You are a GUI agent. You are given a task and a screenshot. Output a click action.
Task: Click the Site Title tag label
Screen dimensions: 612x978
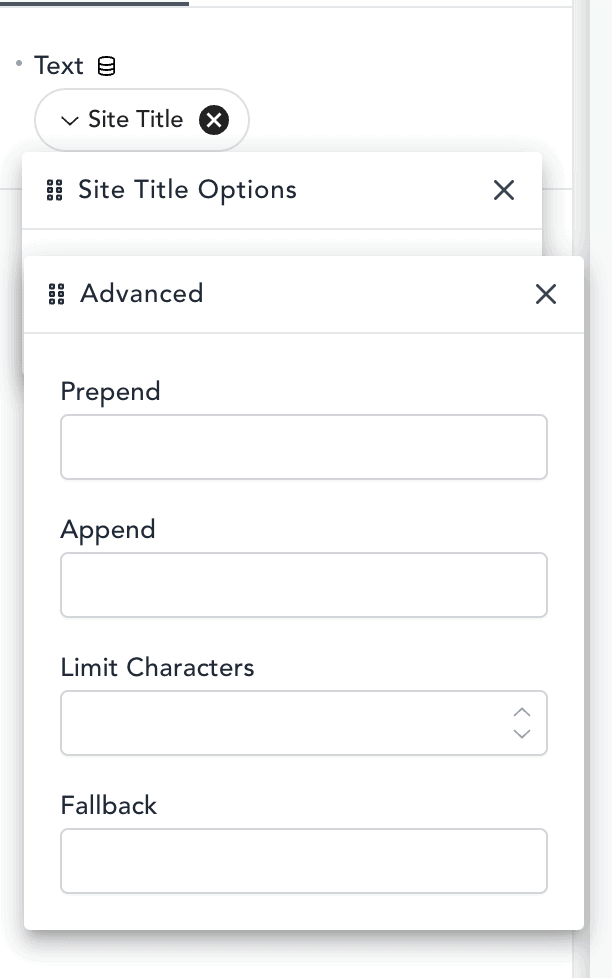135,120
